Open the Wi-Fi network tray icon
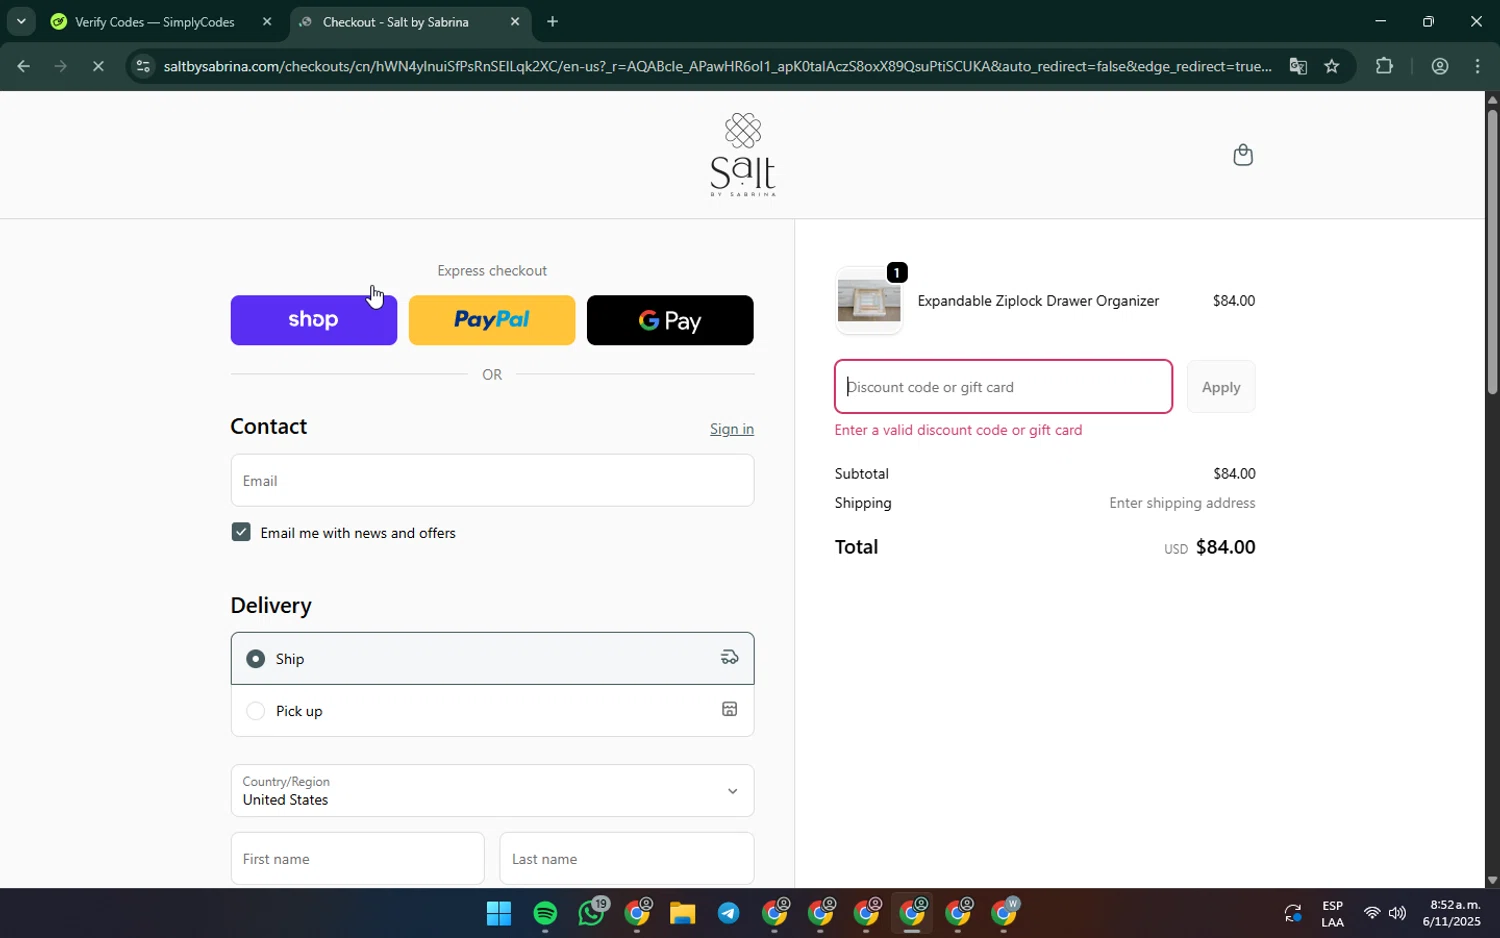The height and width of the screenshot is (938, 1500). coord(1372,913)
